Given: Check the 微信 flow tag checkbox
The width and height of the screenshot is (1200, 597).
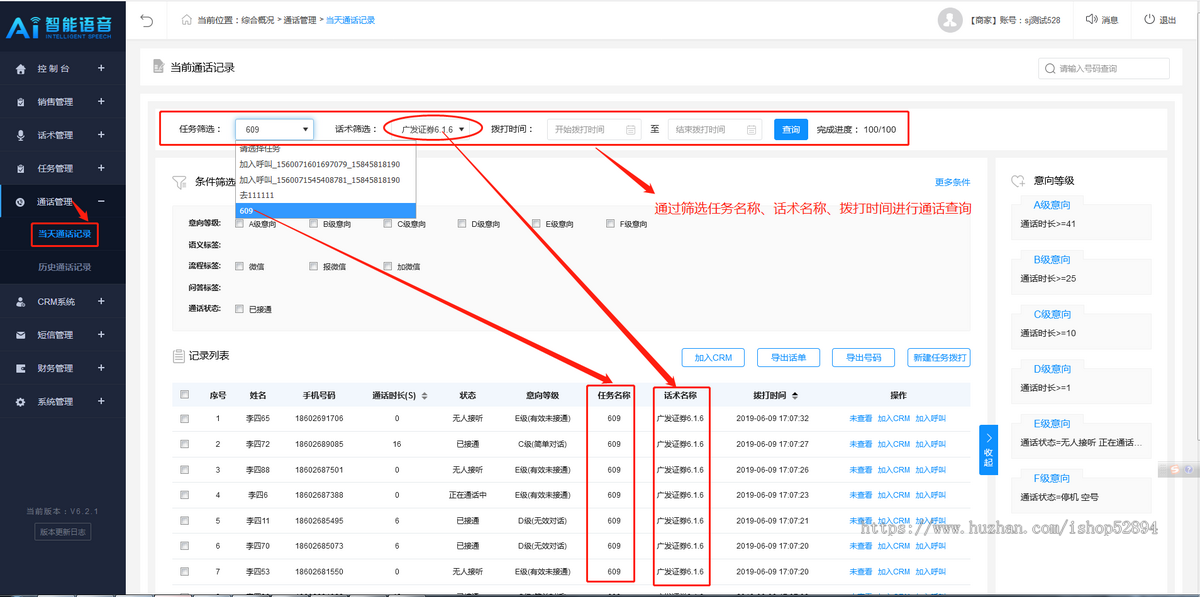Looking at the screenshot, I should pos(239,267).
